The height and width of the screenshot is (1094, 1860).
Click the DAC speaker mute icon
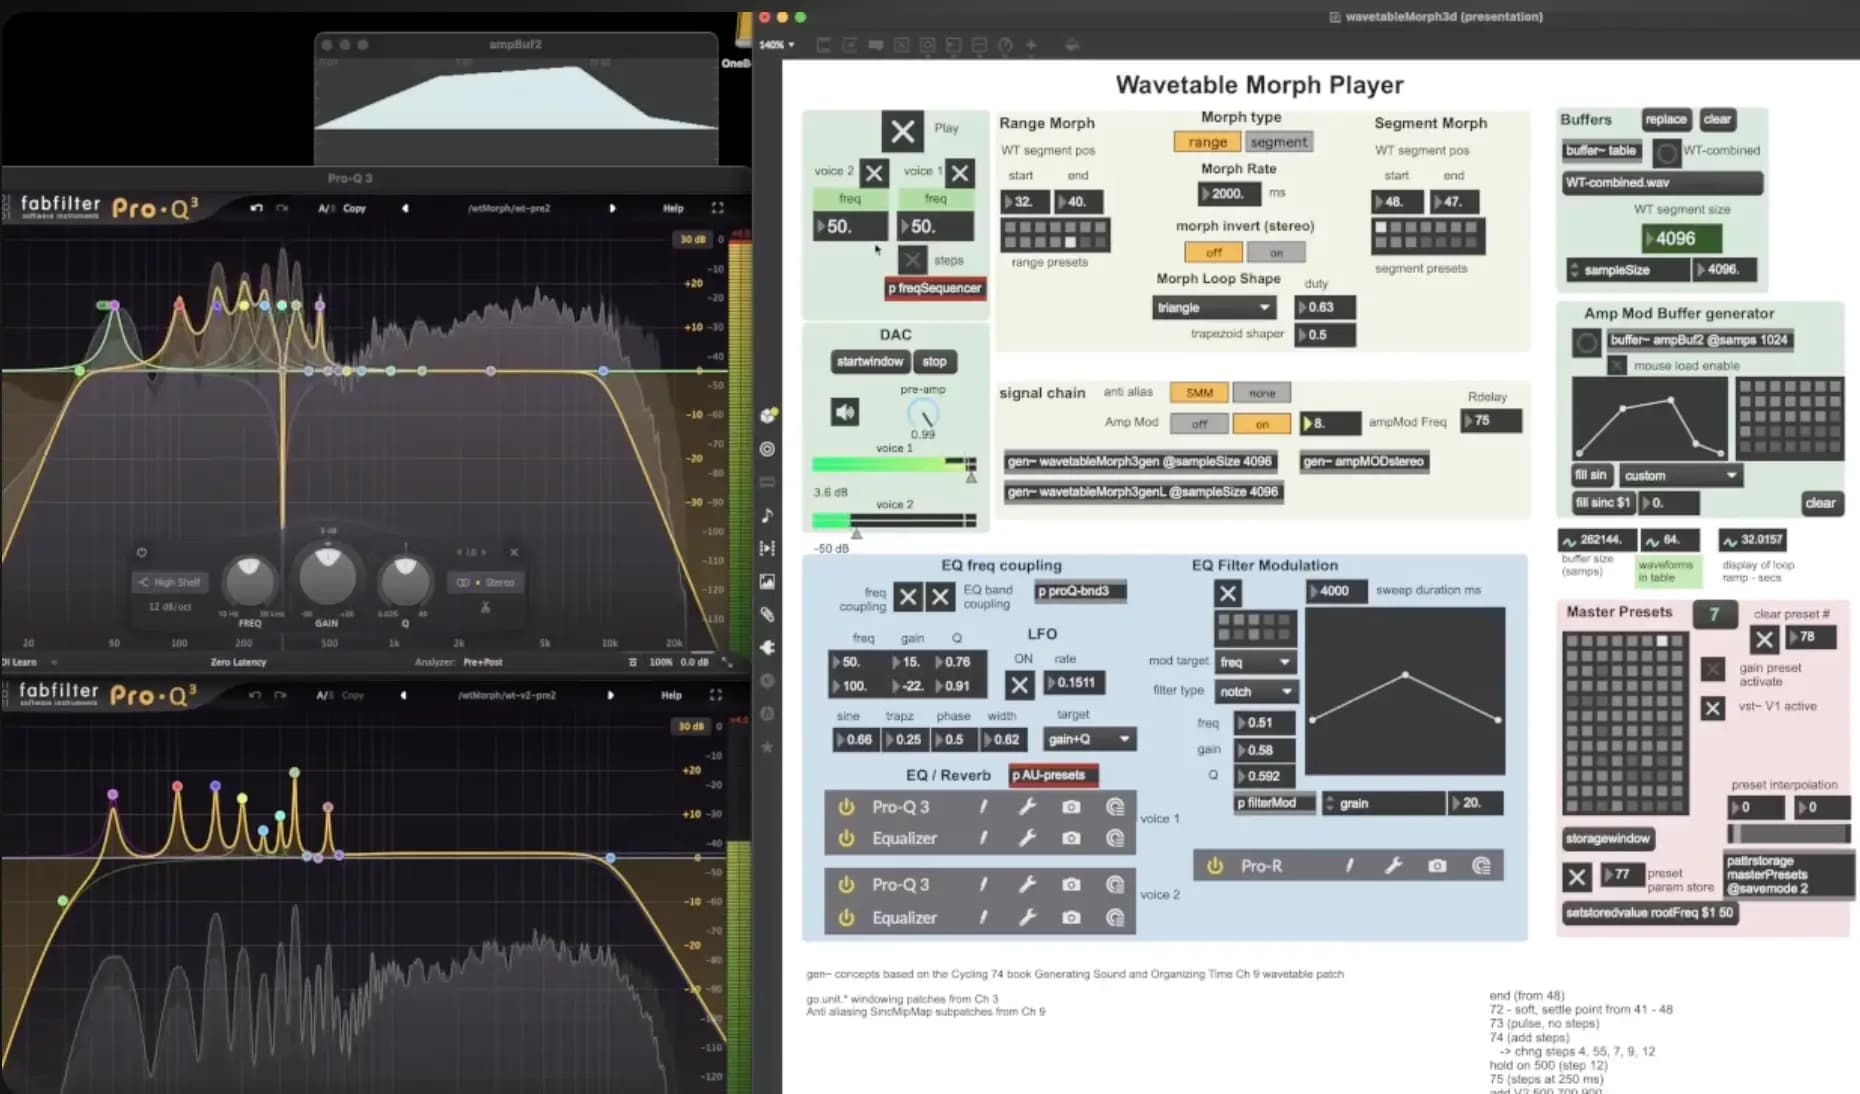(x=845, y=411)
